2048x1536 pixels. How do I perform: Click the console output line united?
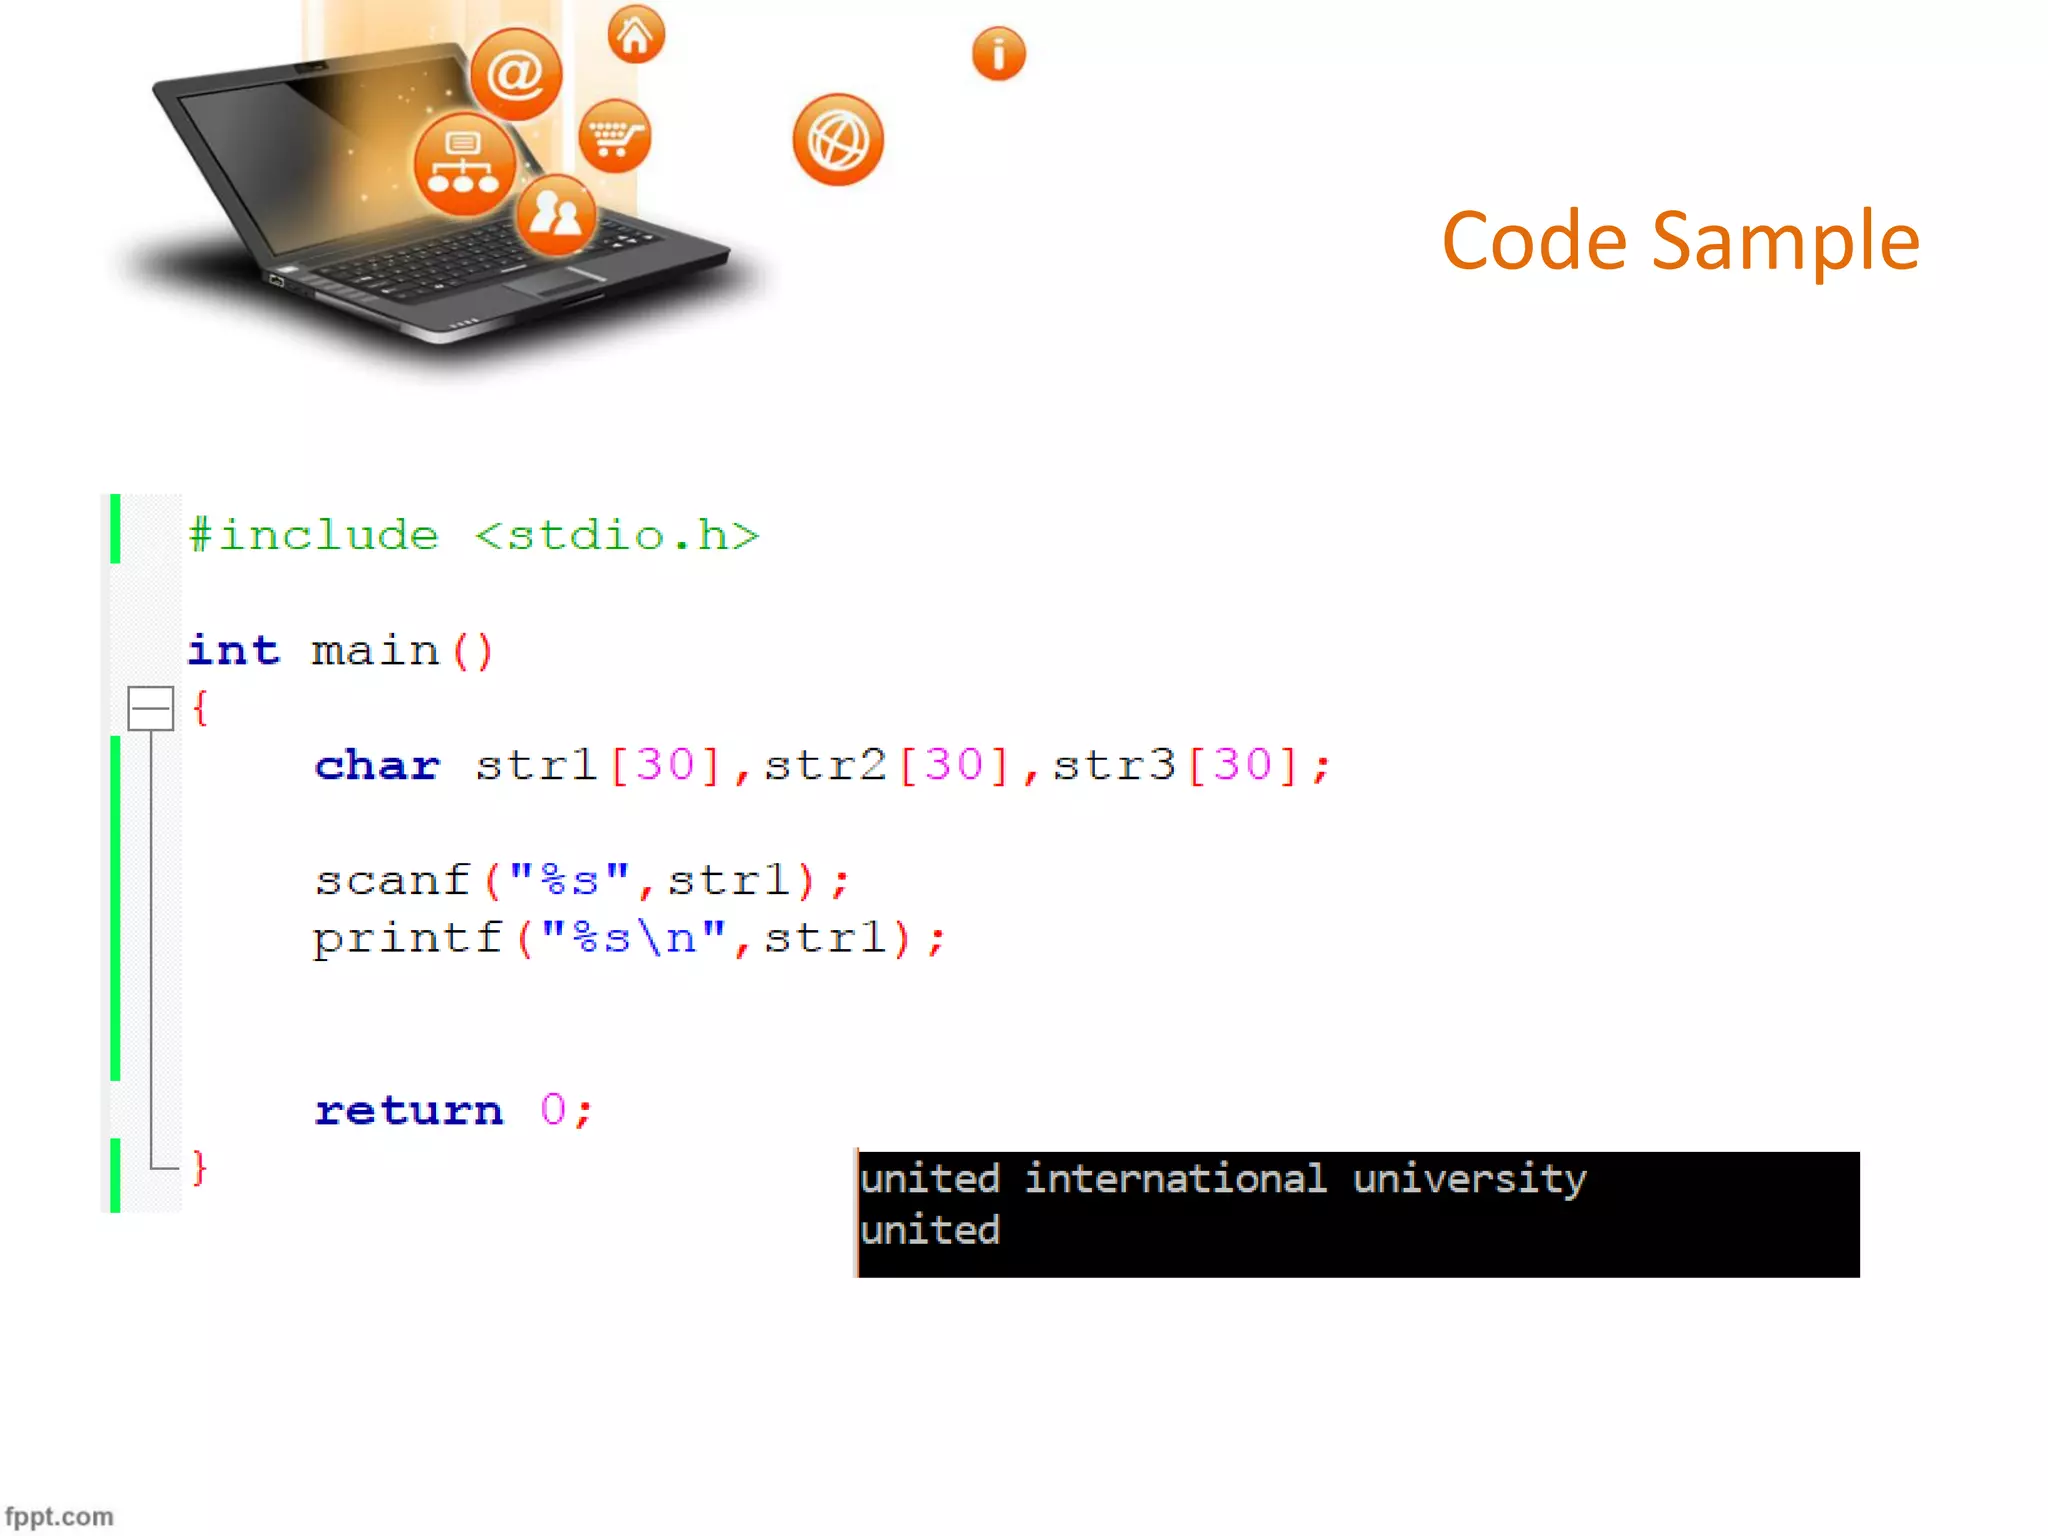click(x=930, y=1230)
